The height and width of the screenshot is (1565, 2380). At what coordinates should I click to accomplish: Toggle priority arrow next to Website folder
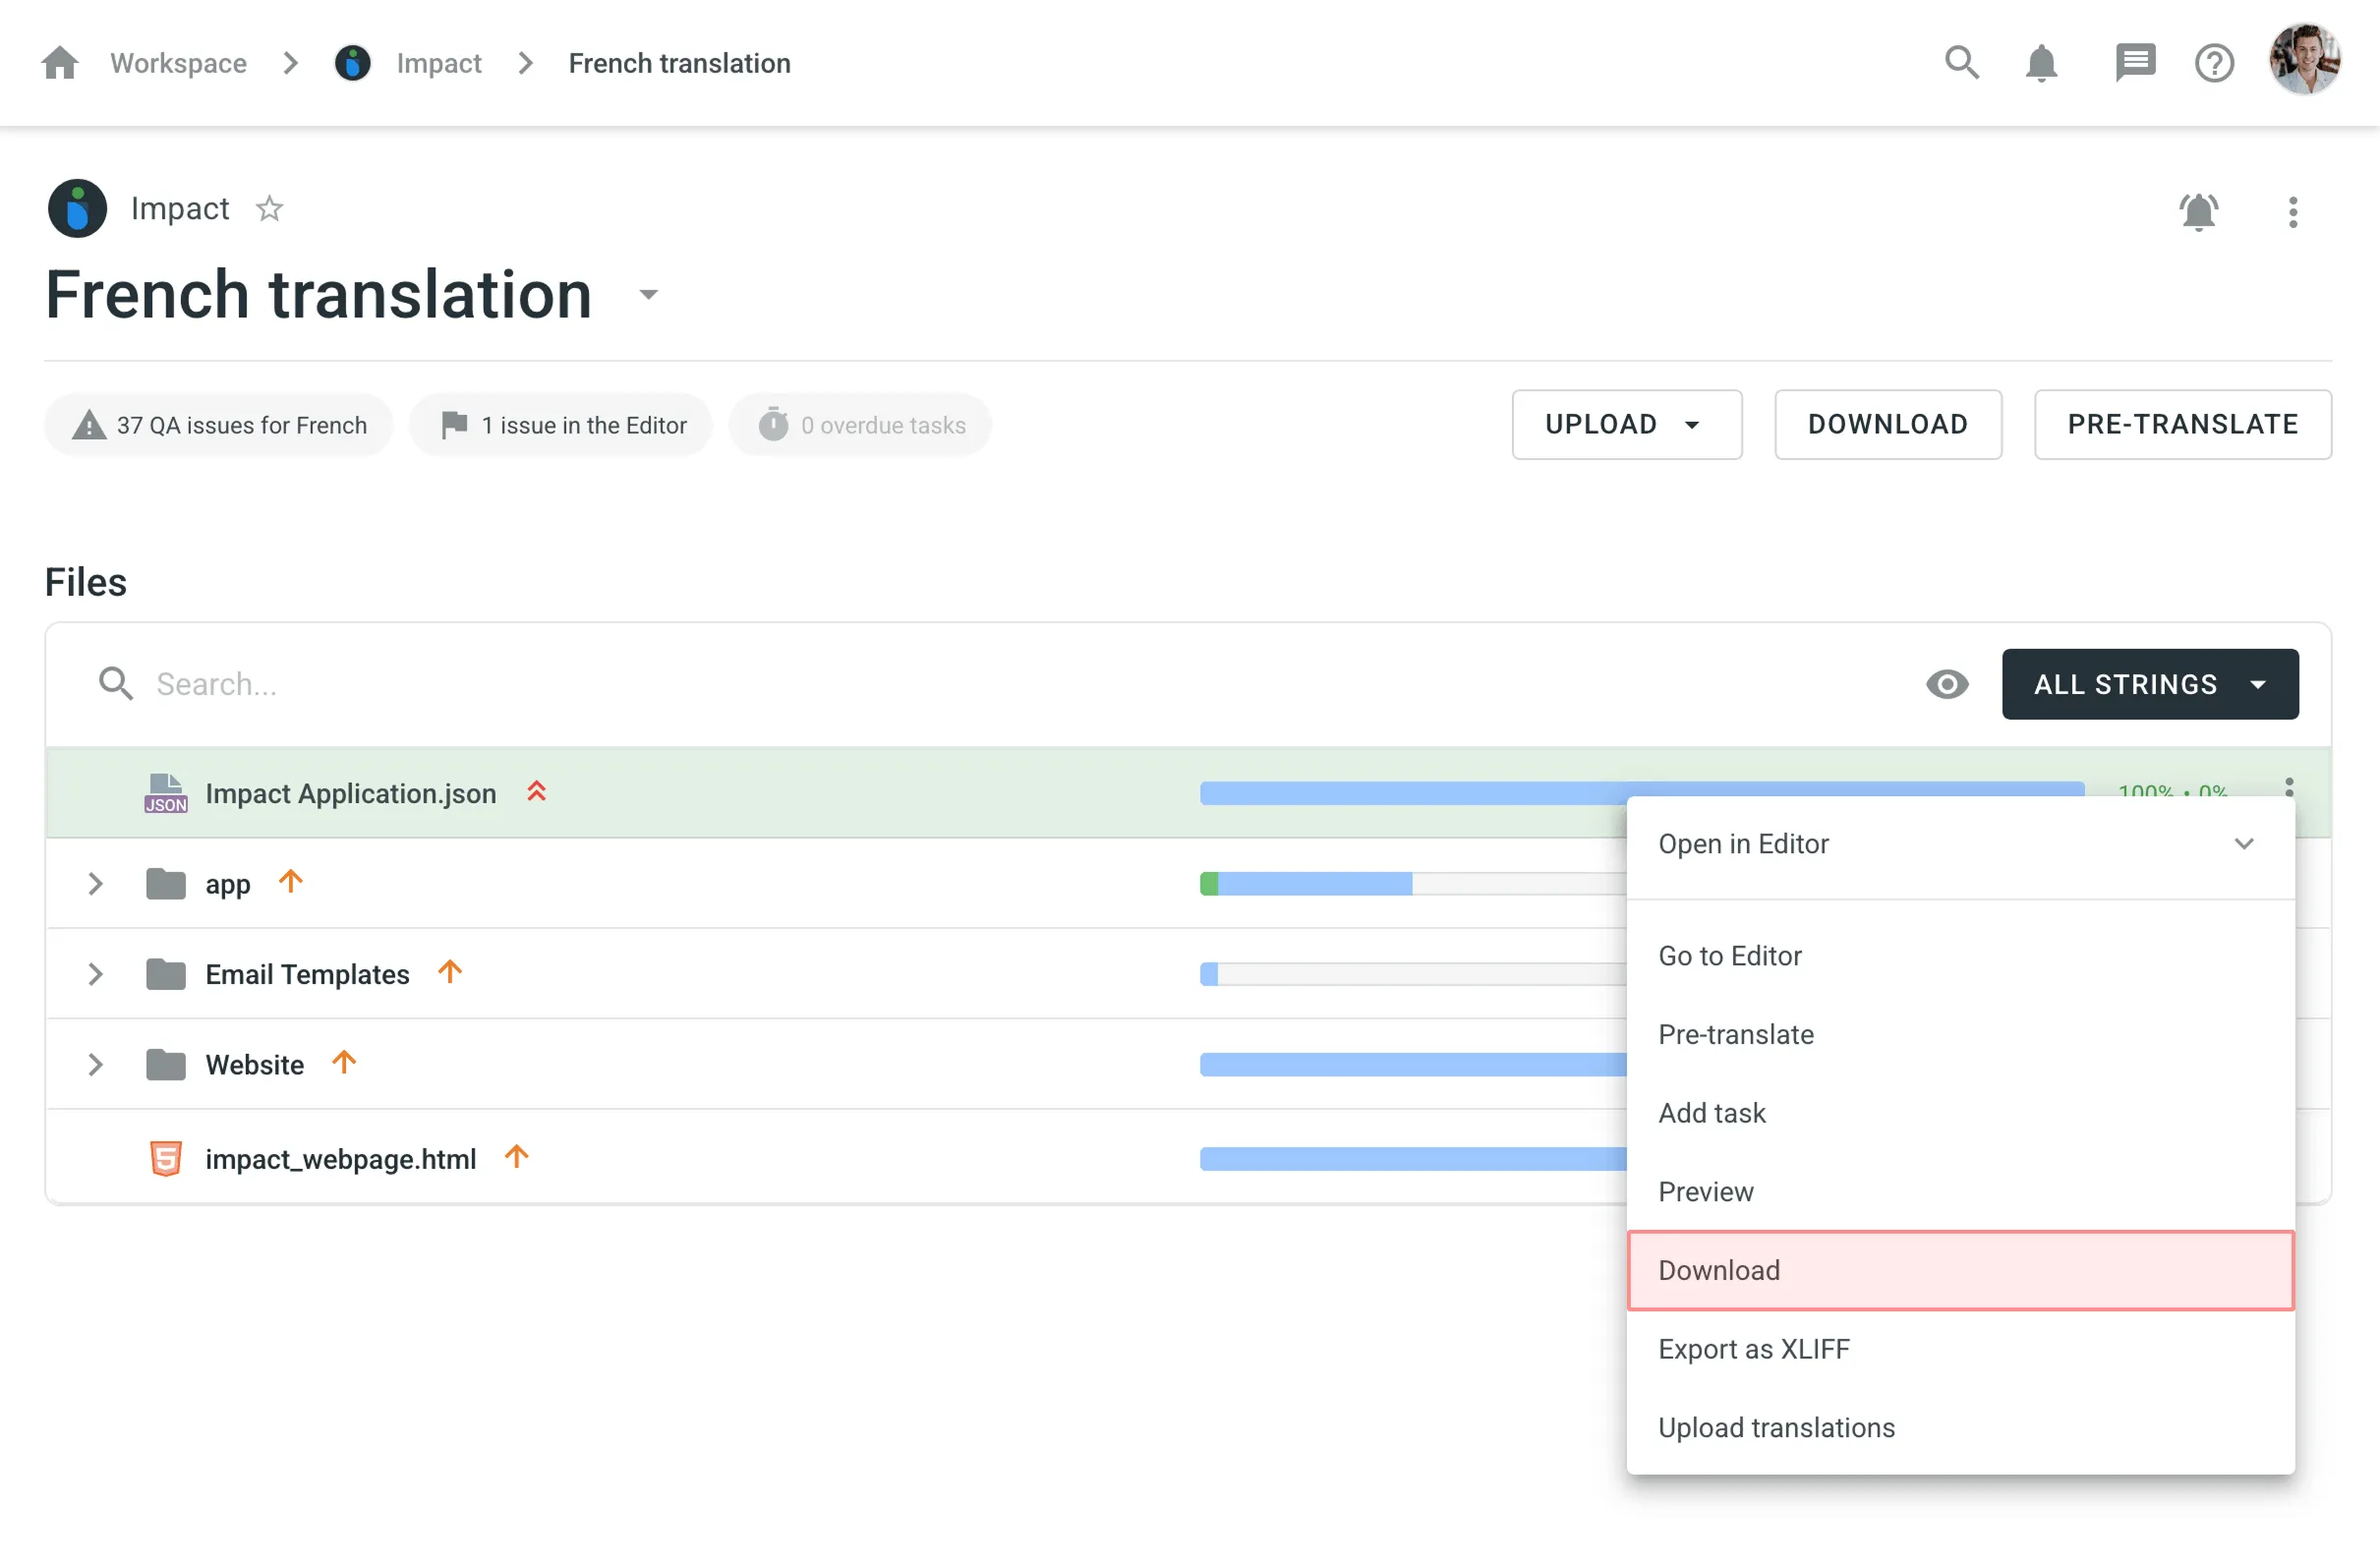(344, 1063)
